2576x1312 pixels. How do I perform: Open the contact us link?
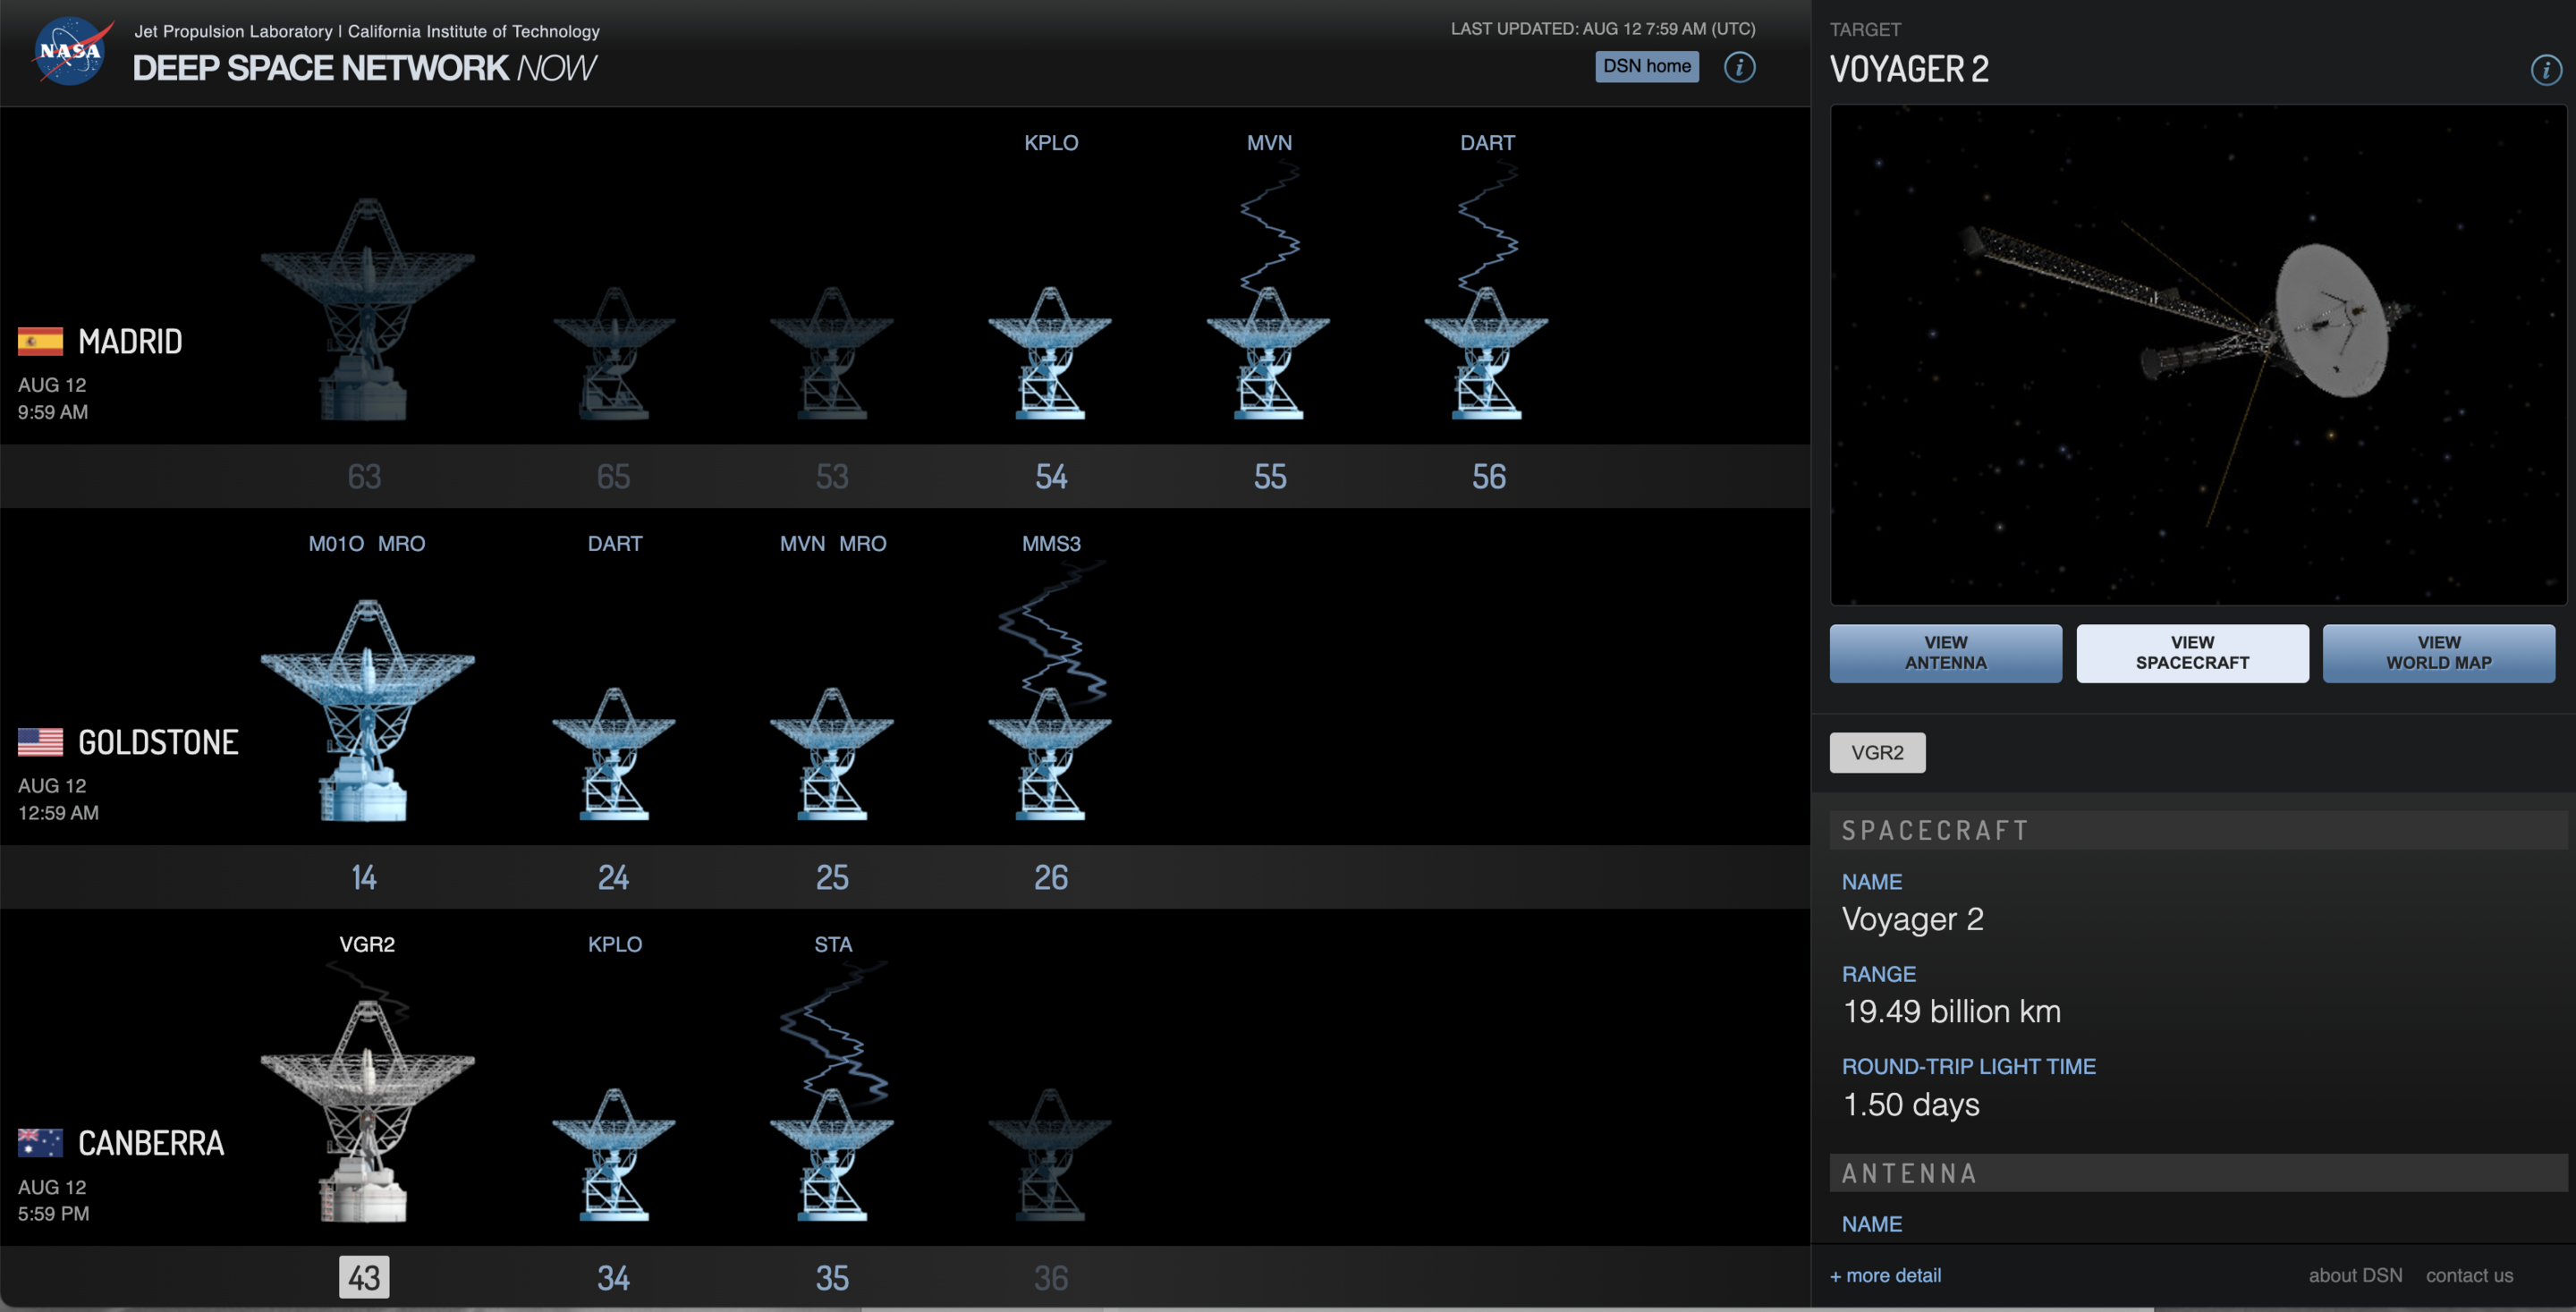[2468, 1275]
